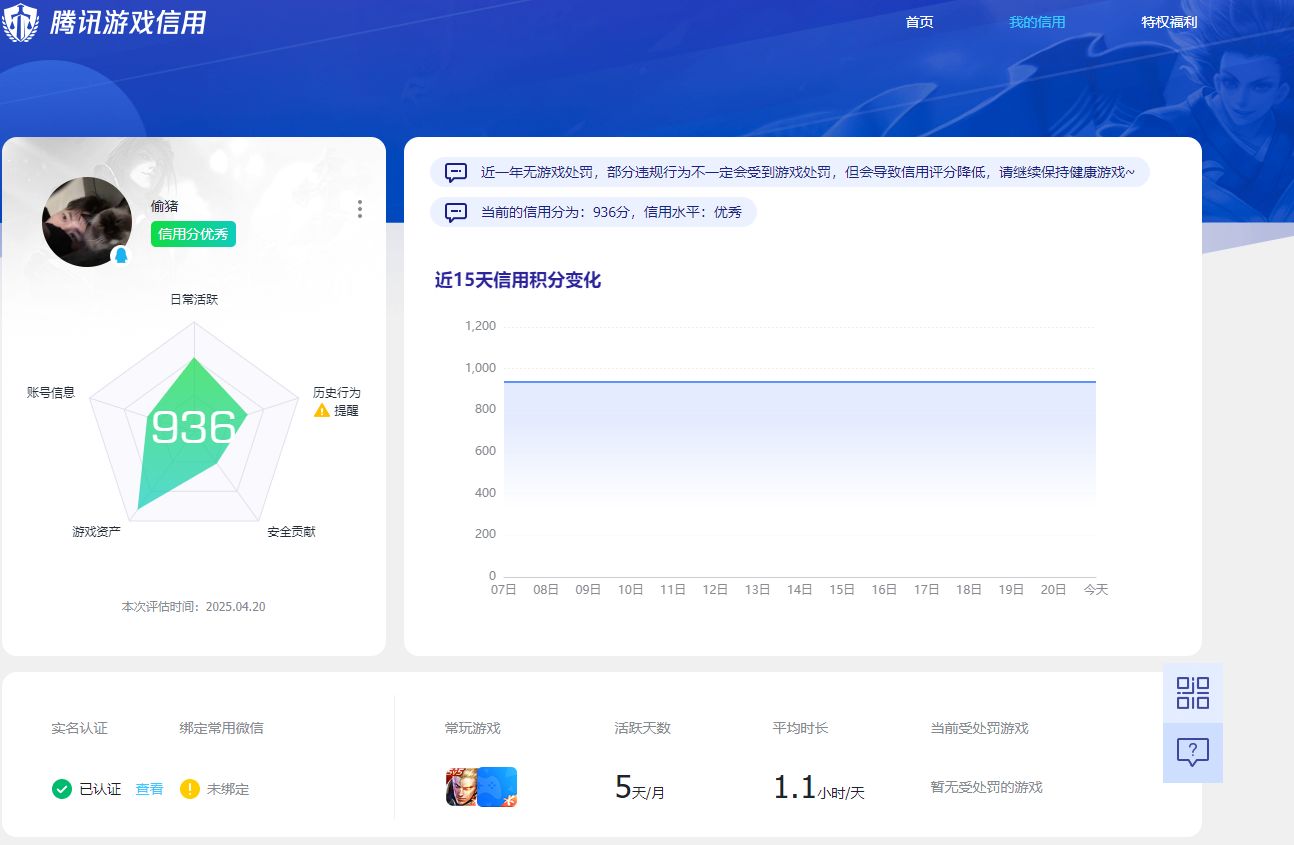
Task: Click the 本次评估时间 2025.04.20 text
Action: pyautogui.click(x=193, y=606)
